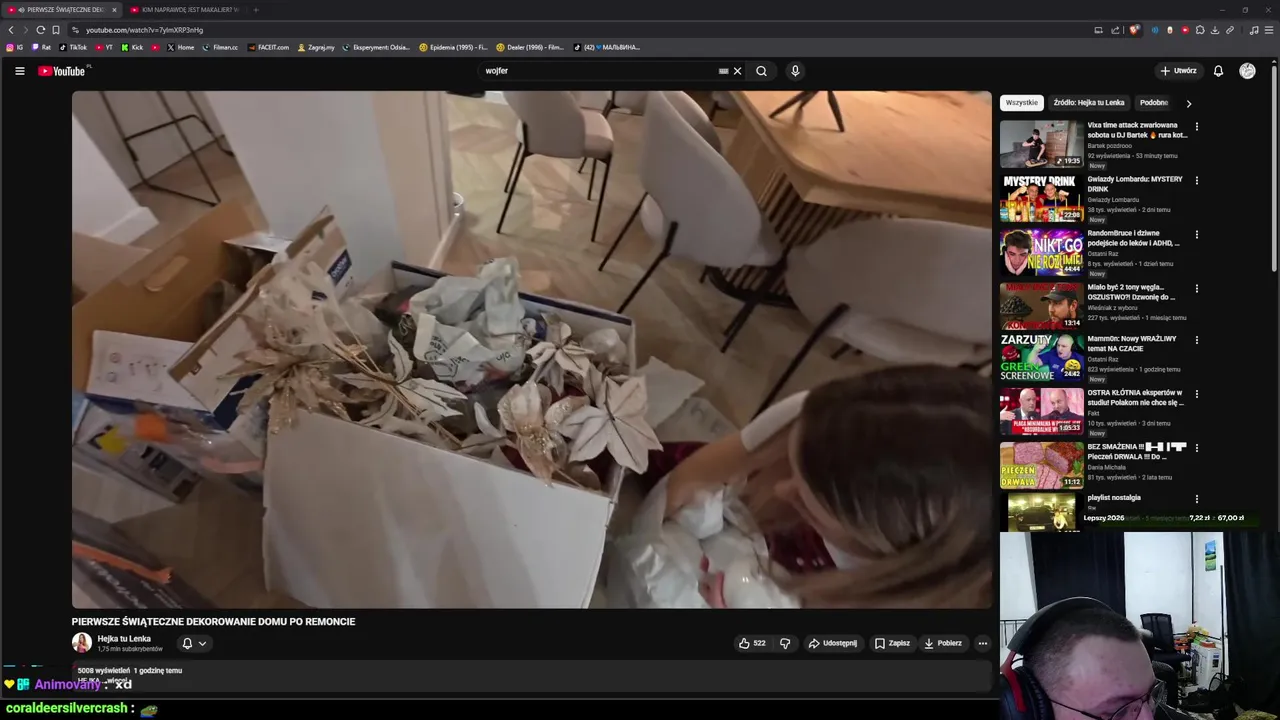Screen dimensions: 1280x720
Task: Share the video via Udostępnij
Action: (833, 643)
